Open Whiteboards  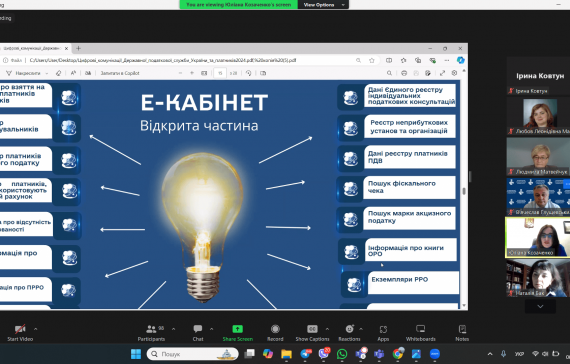pyautogui.click(x=421, y=333)
